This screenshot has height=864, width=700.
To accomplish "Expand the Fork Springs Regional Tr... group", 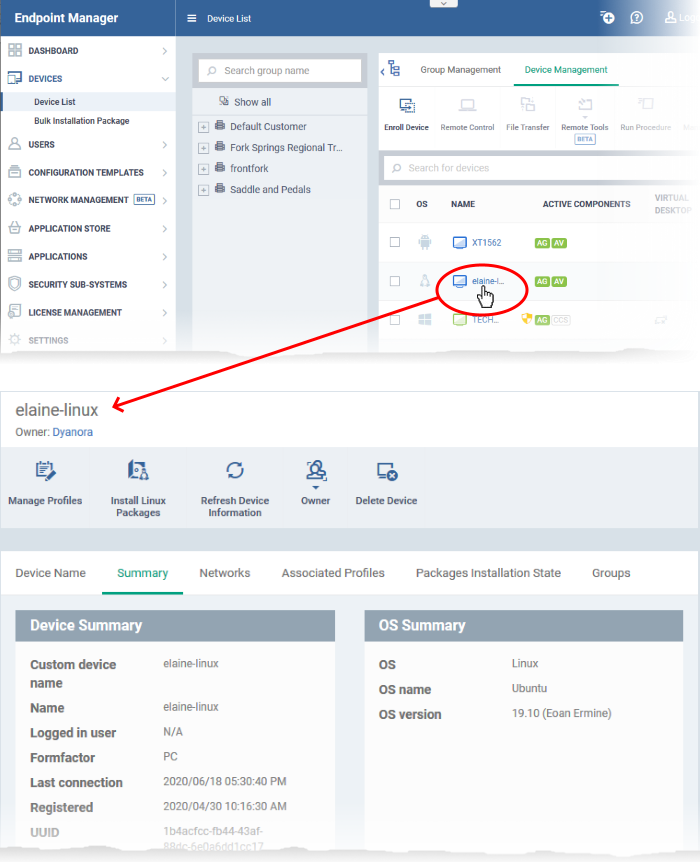I will coord(203,148).
